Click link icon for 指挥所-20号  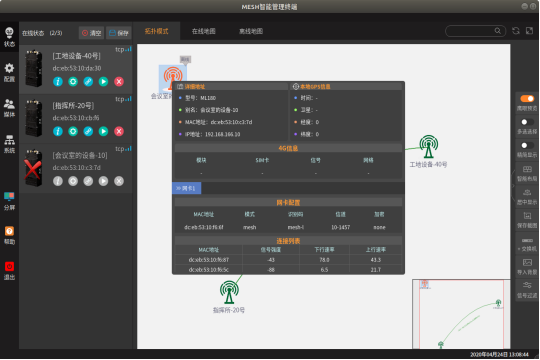(x=88, y=131)
